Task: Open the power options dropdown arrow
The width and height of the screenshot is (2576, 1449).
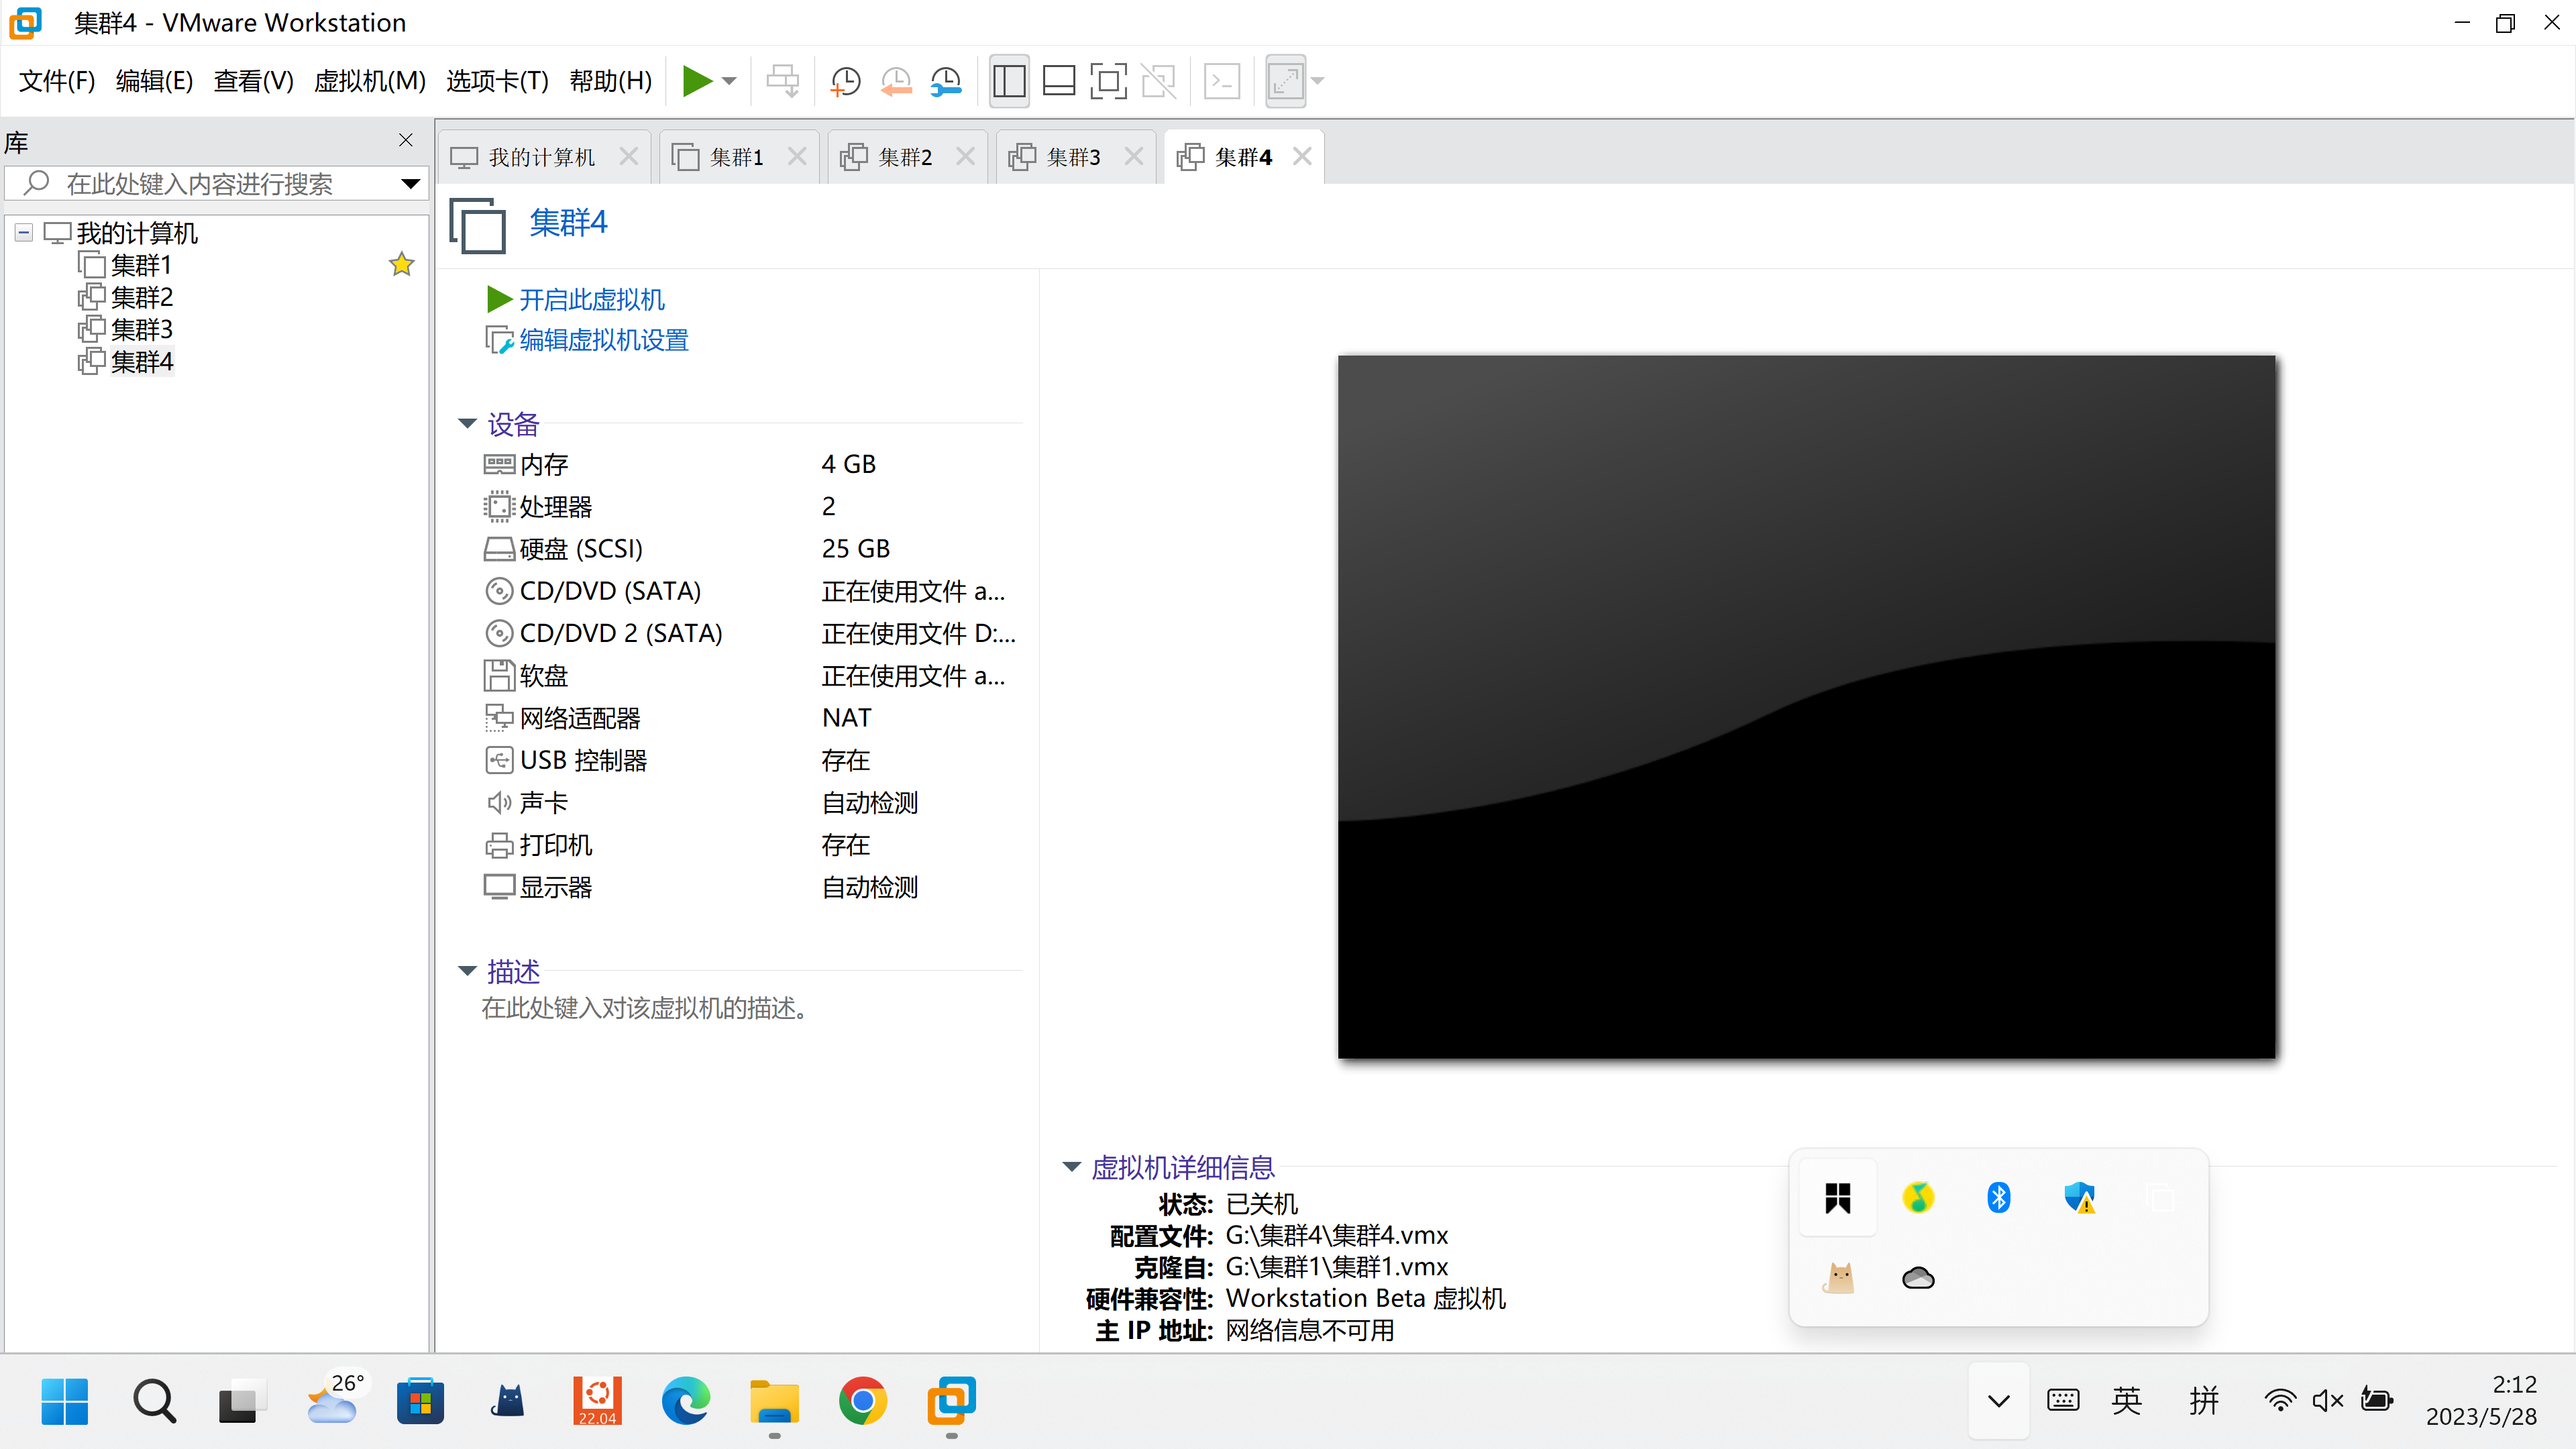Action: [730, 81]
